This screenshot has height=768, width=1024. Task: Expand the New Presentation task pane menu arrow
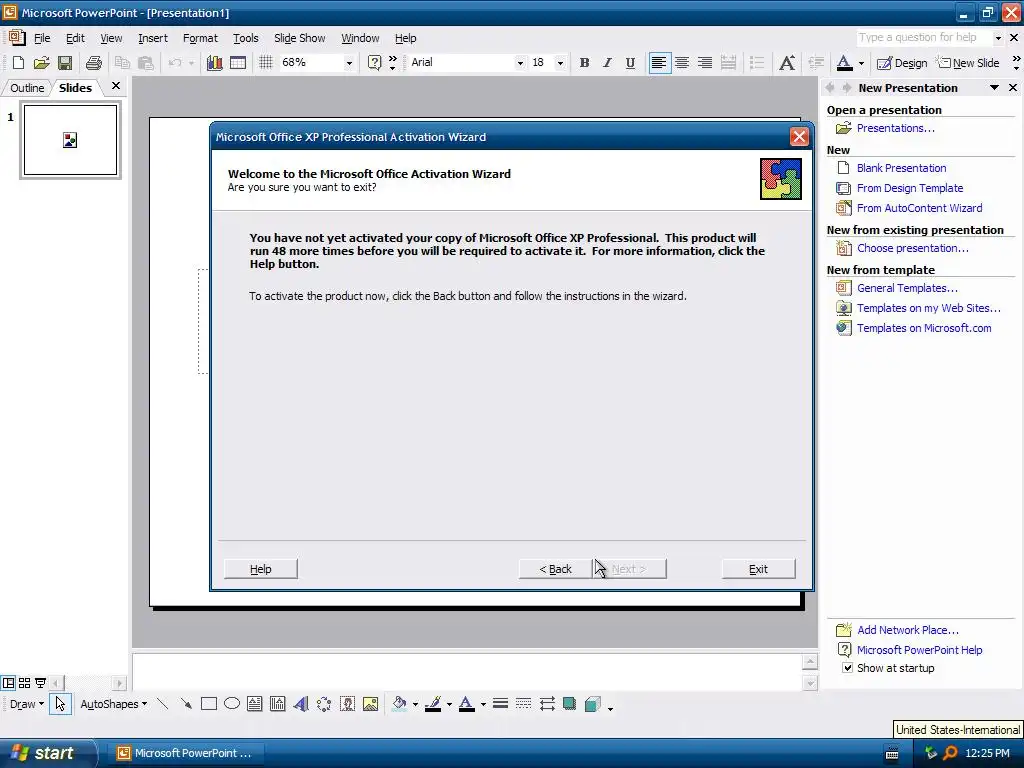tap(994, 88)
